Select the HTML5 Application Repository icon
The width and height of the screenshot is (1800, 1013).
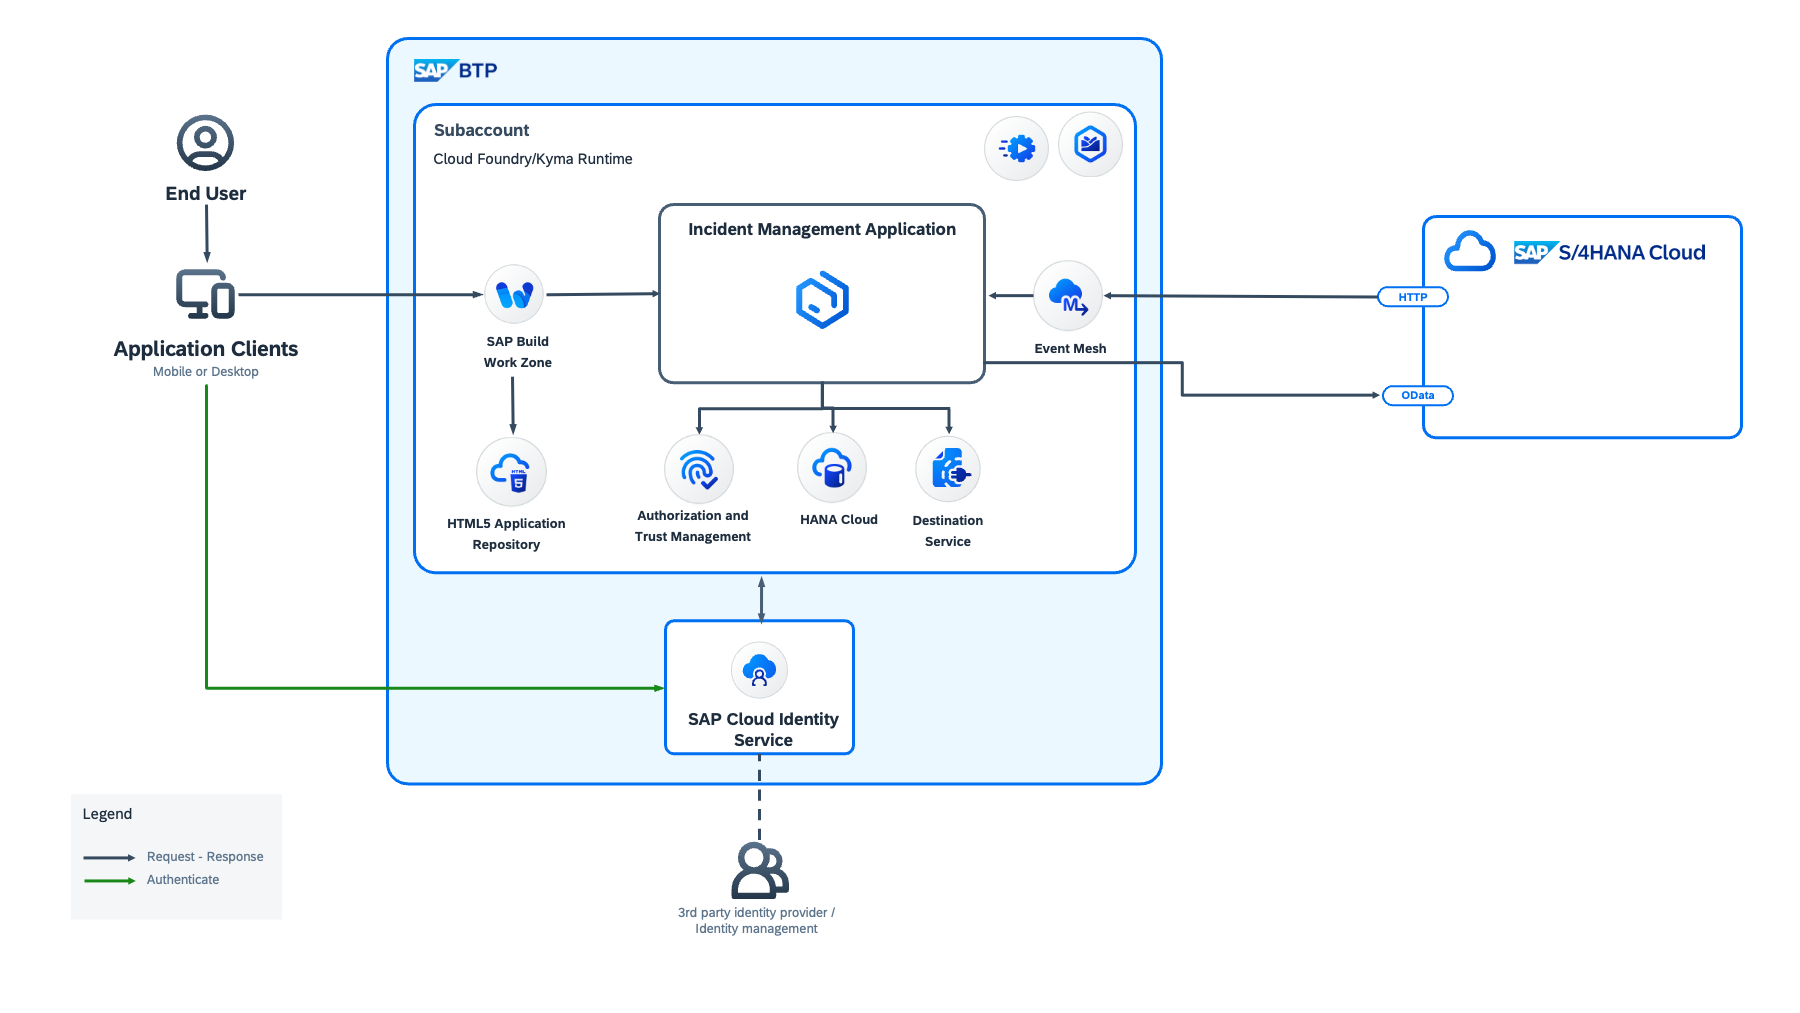coord(511,472)
